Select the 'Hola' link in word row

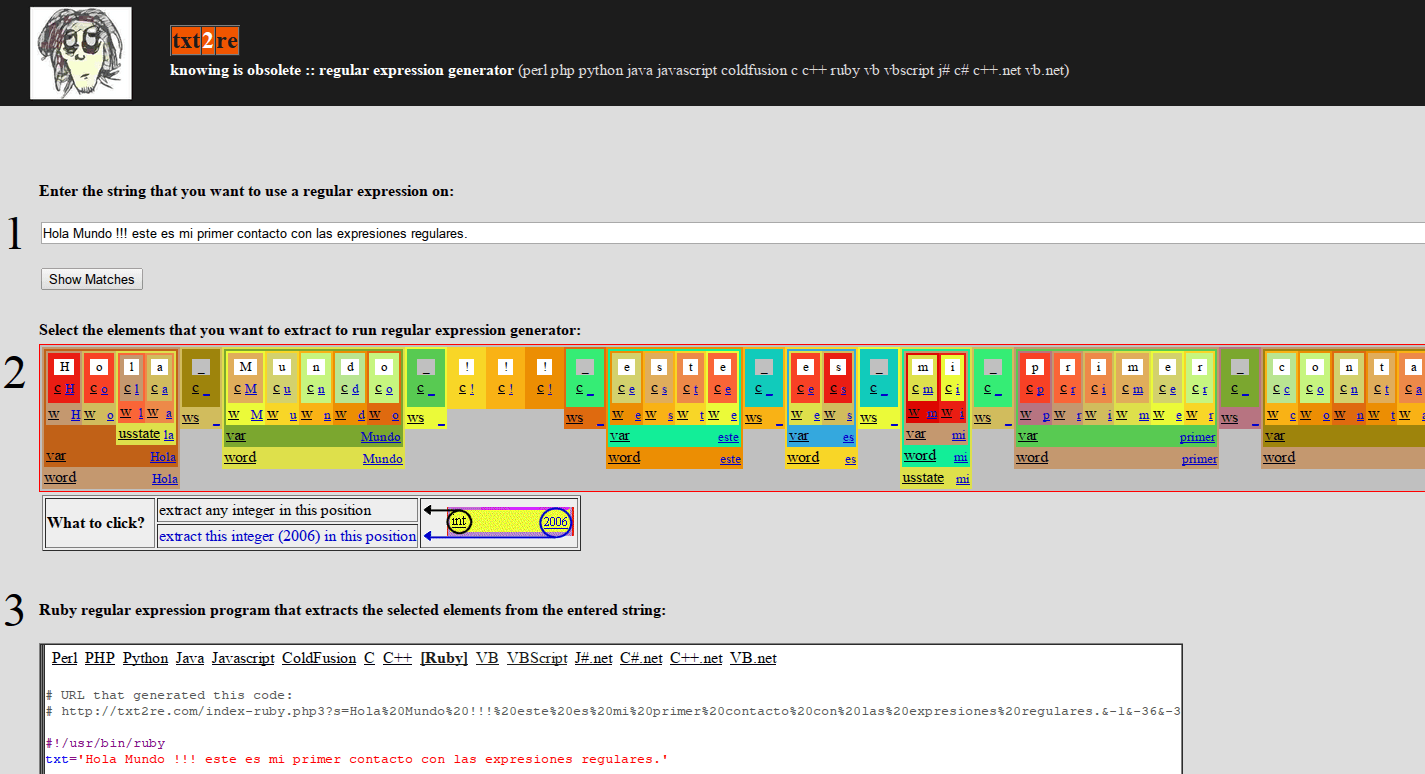point(164,479)
